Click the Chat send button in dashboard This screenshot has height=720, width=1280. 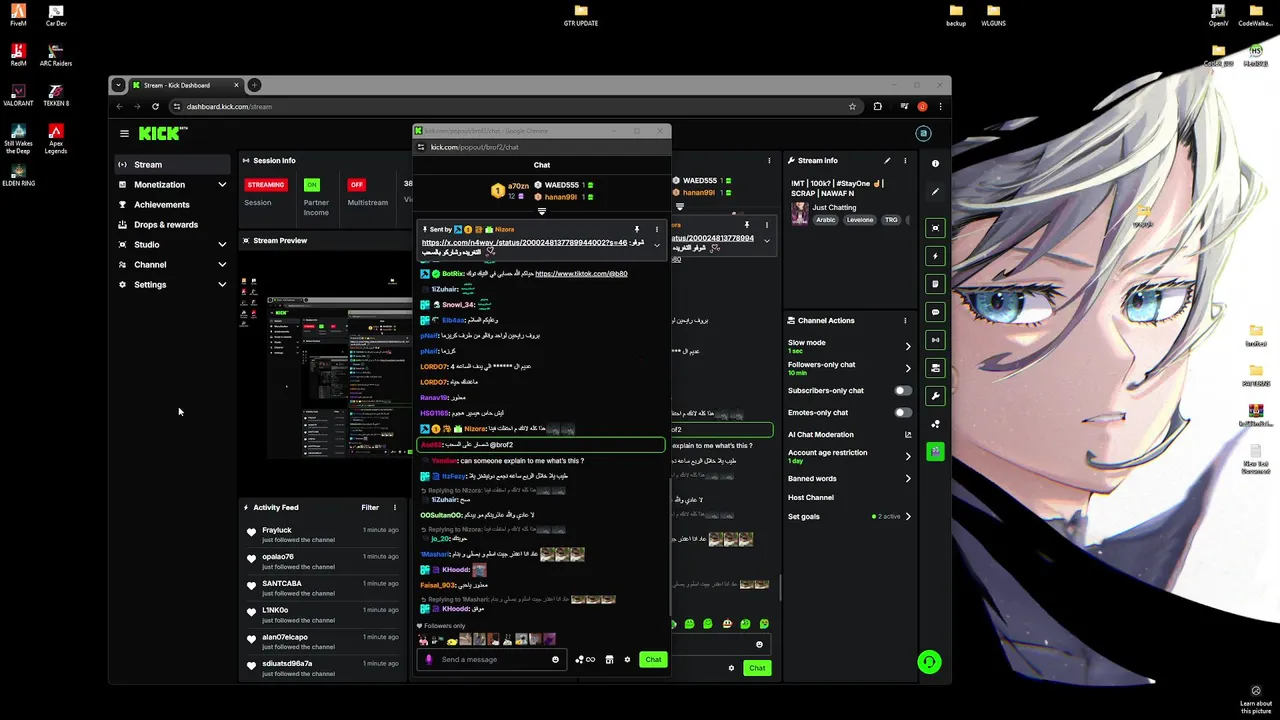point(757,668)
